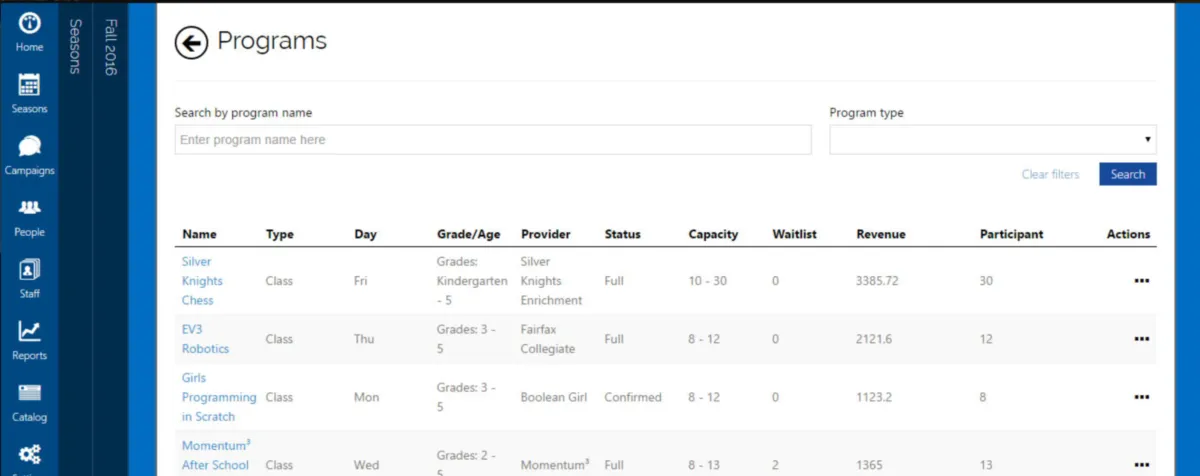Open the Staff badge icon

[29, 270]
